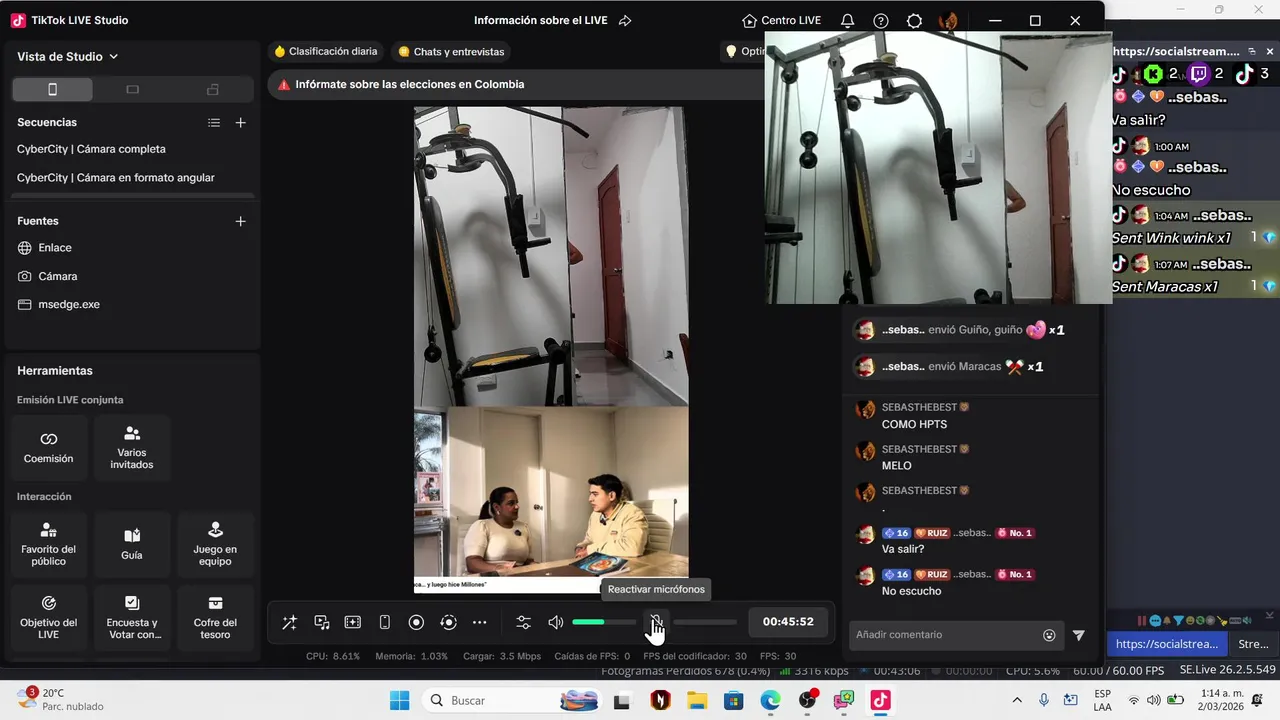Open Juego en equipo tool

[215, 544]
